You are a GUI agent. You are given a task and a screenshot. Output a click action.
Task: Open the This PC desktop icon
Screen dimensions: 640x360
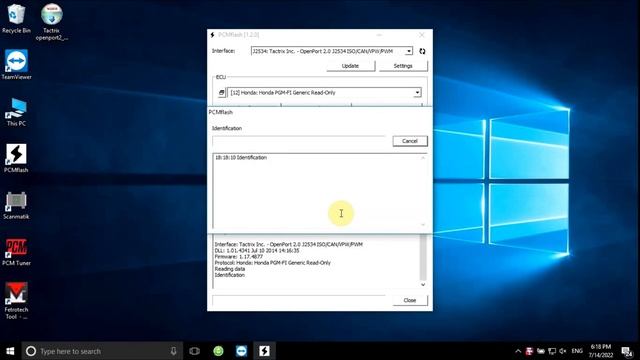coord(16,111)
